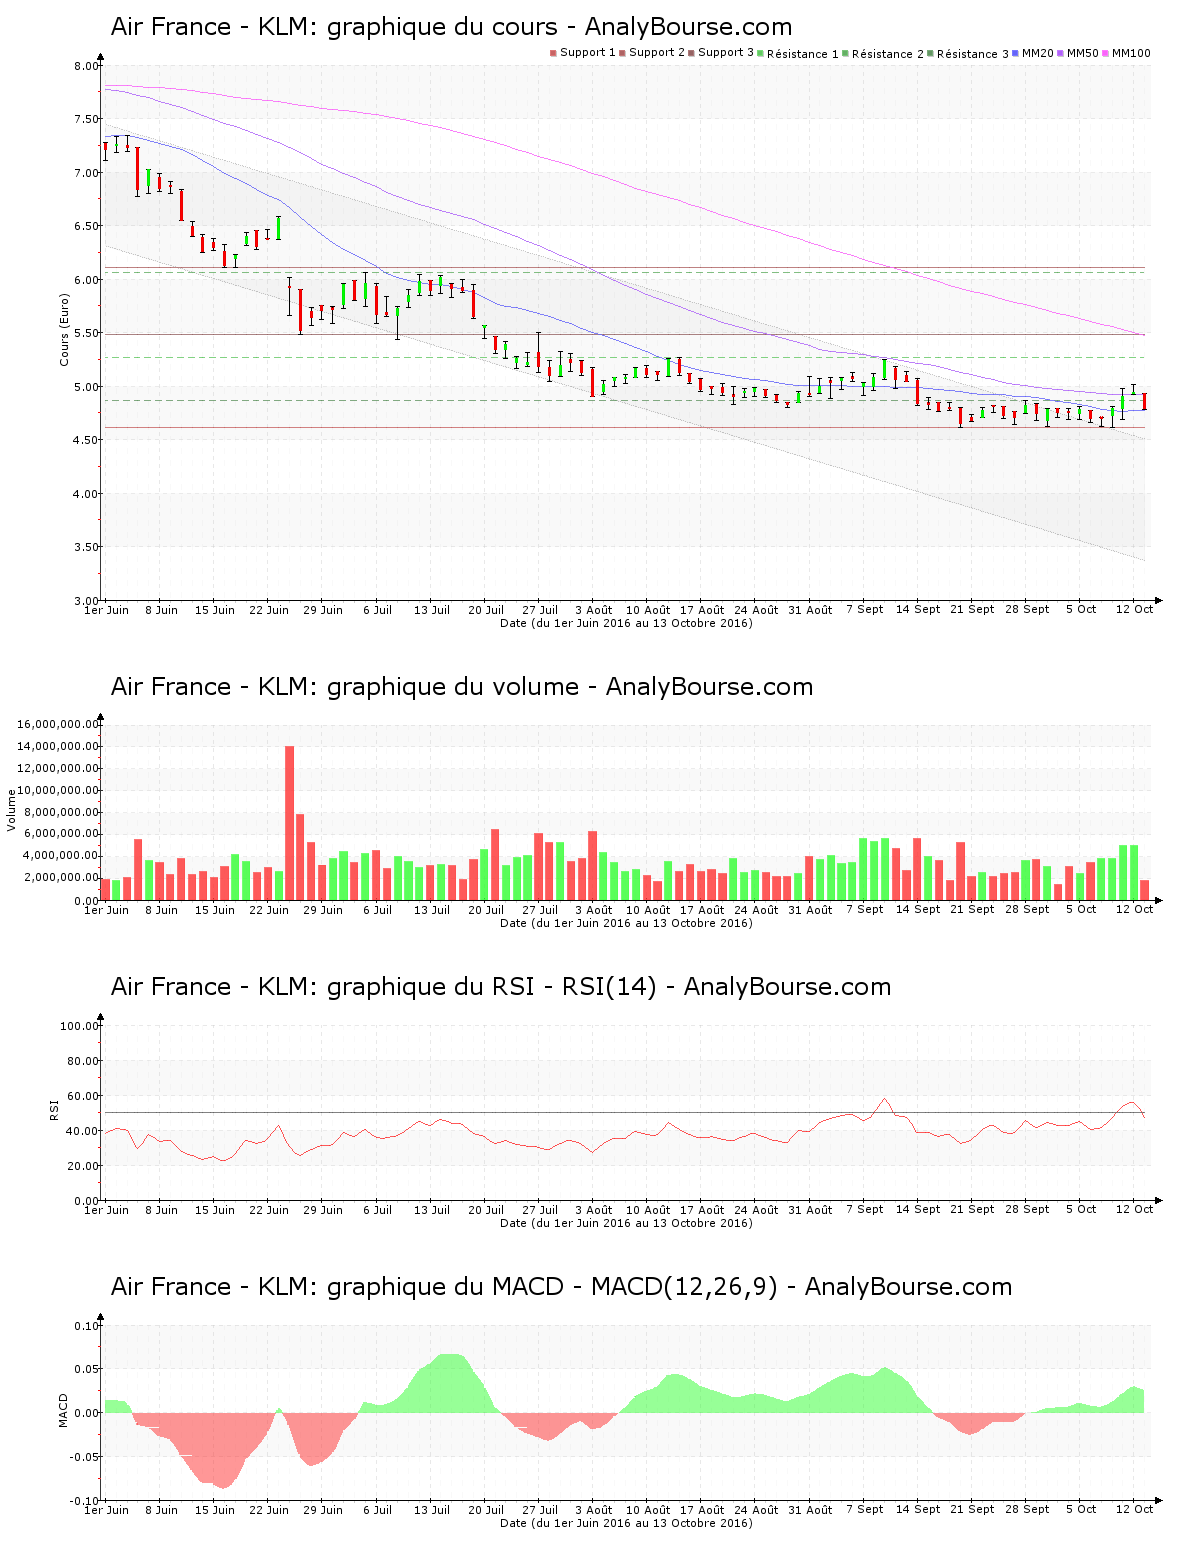This screenshot has width=1200, height=1550.
Task: Click the tallest red volume bar
Action: 289,823
